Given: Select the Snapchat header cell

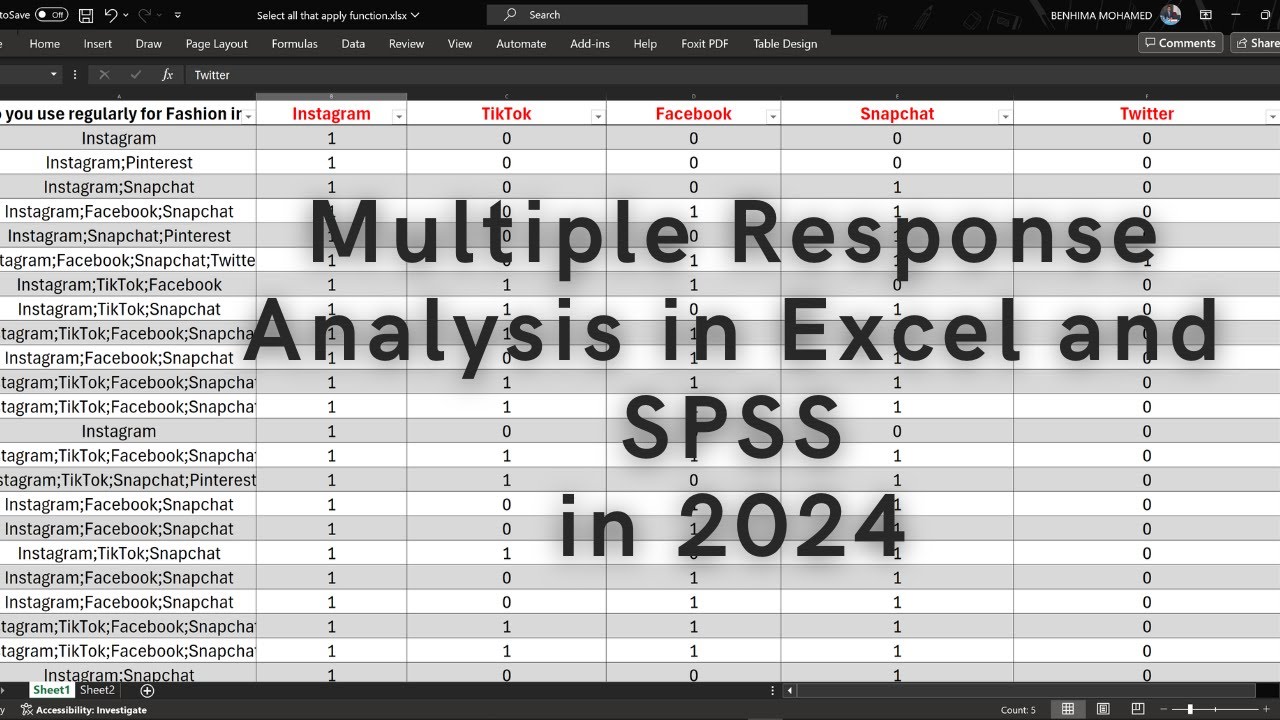Looking at the screenshot, I should [x=897, y=114].
